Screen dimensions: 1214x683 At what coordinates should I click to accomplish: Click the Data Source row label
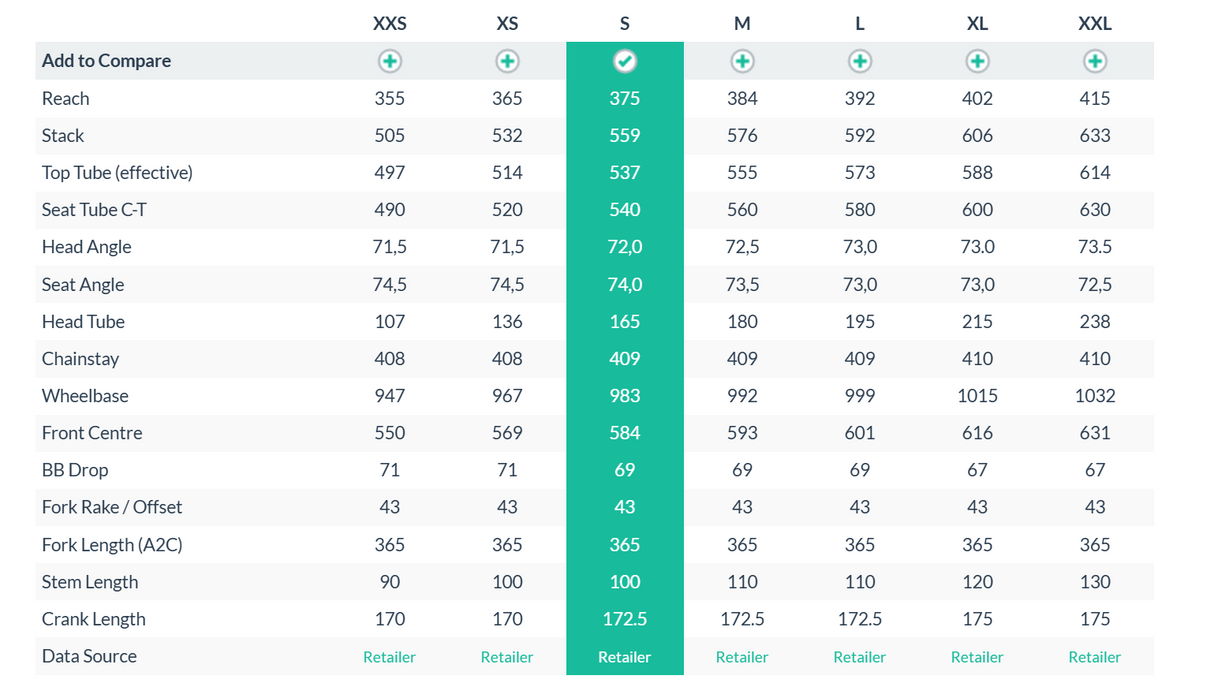click(x=89, y=656)
